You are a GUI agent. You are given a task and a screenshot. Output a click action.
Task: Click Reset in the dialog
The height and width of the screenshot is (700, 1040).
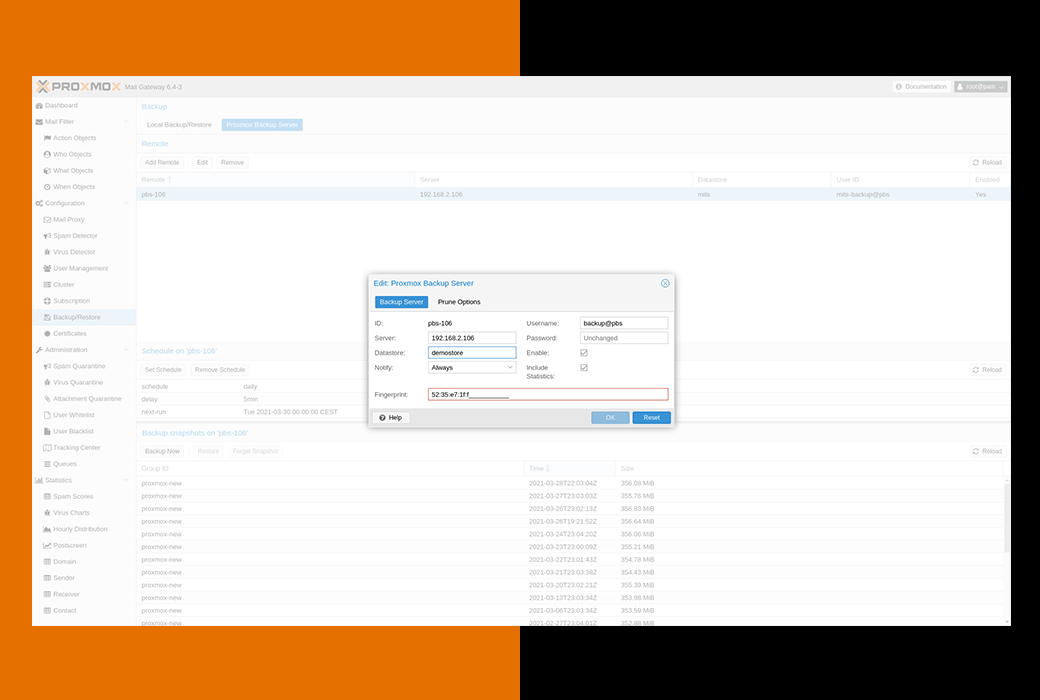pos(651,417)
